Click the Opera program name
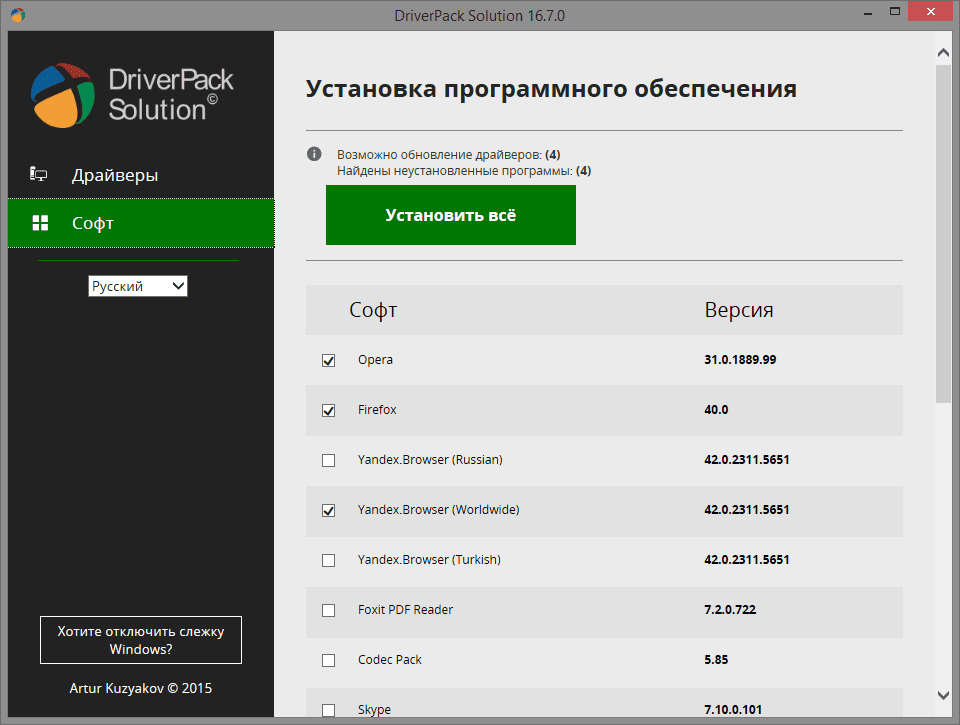The height and width of the screenshot is (725, 960). [375, 360]
